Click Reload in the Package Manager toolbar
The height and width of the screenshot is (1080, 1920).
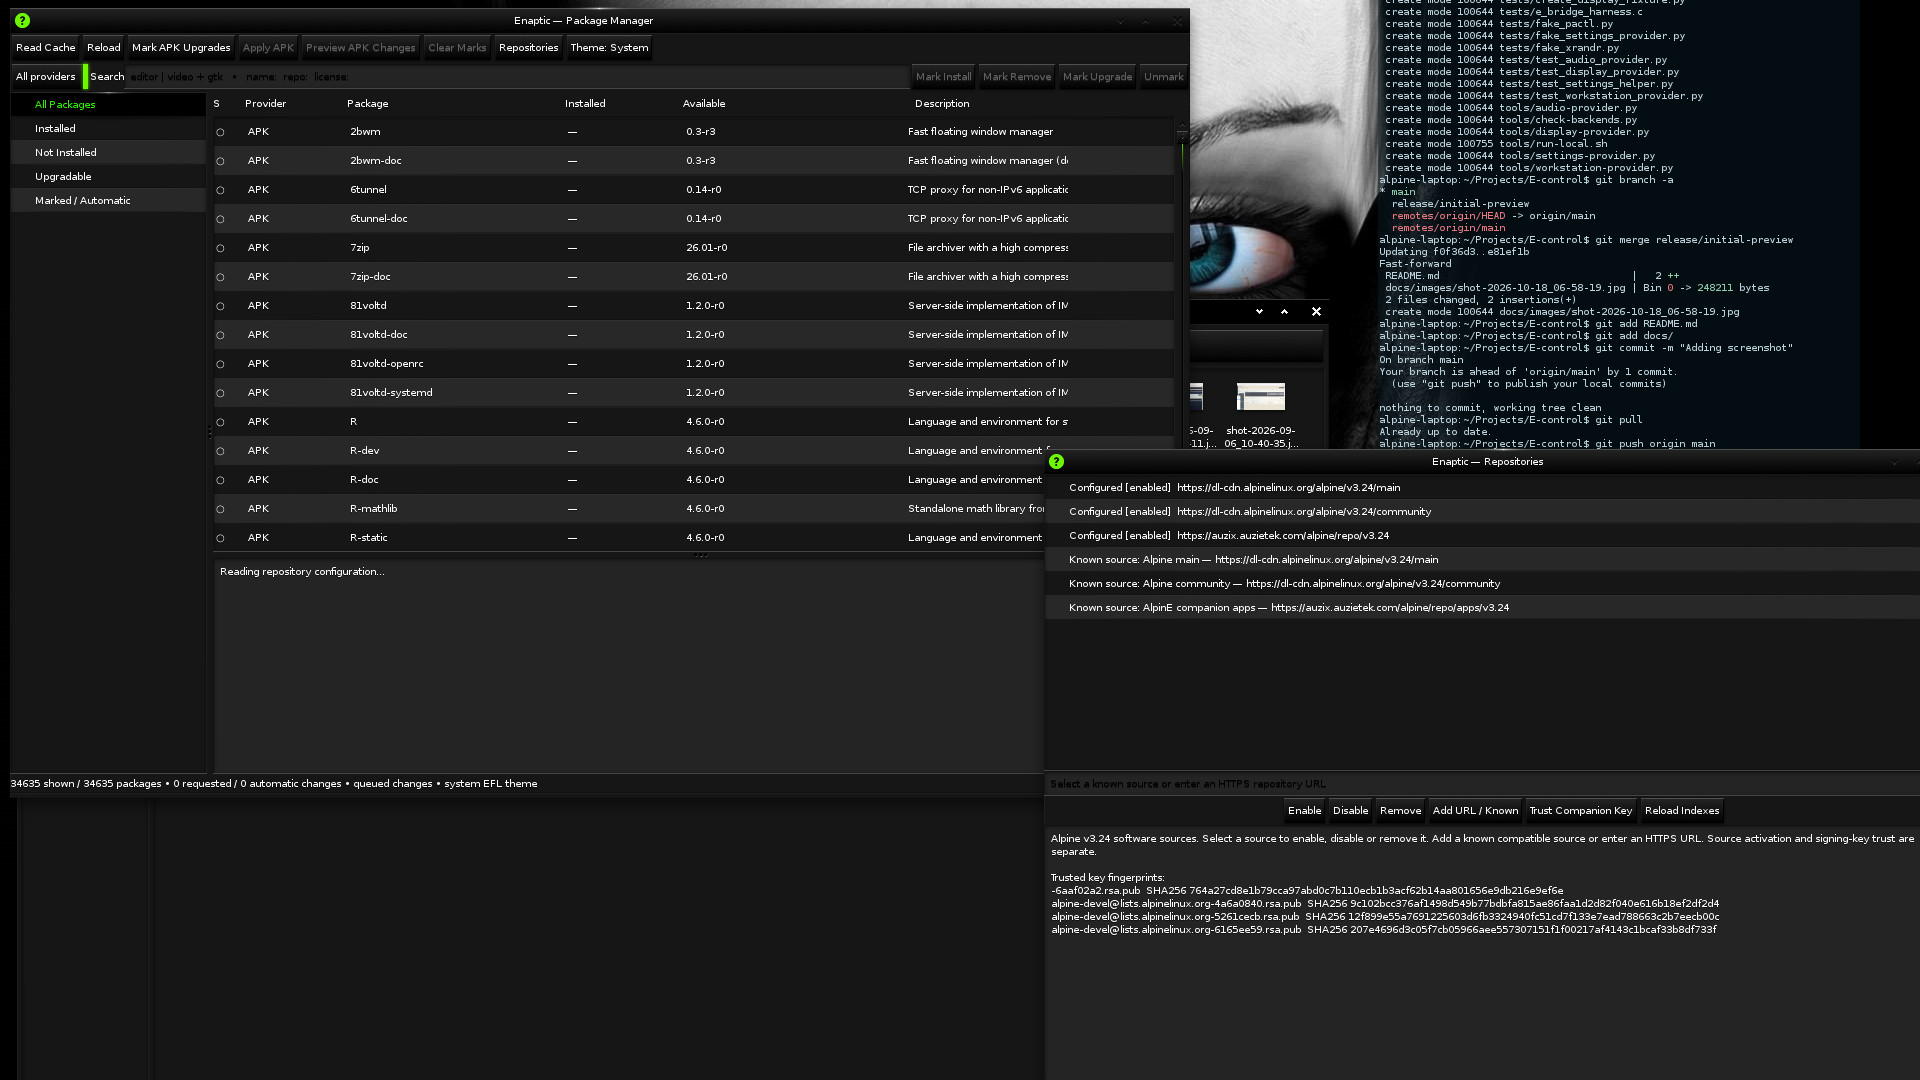(103, 48)
